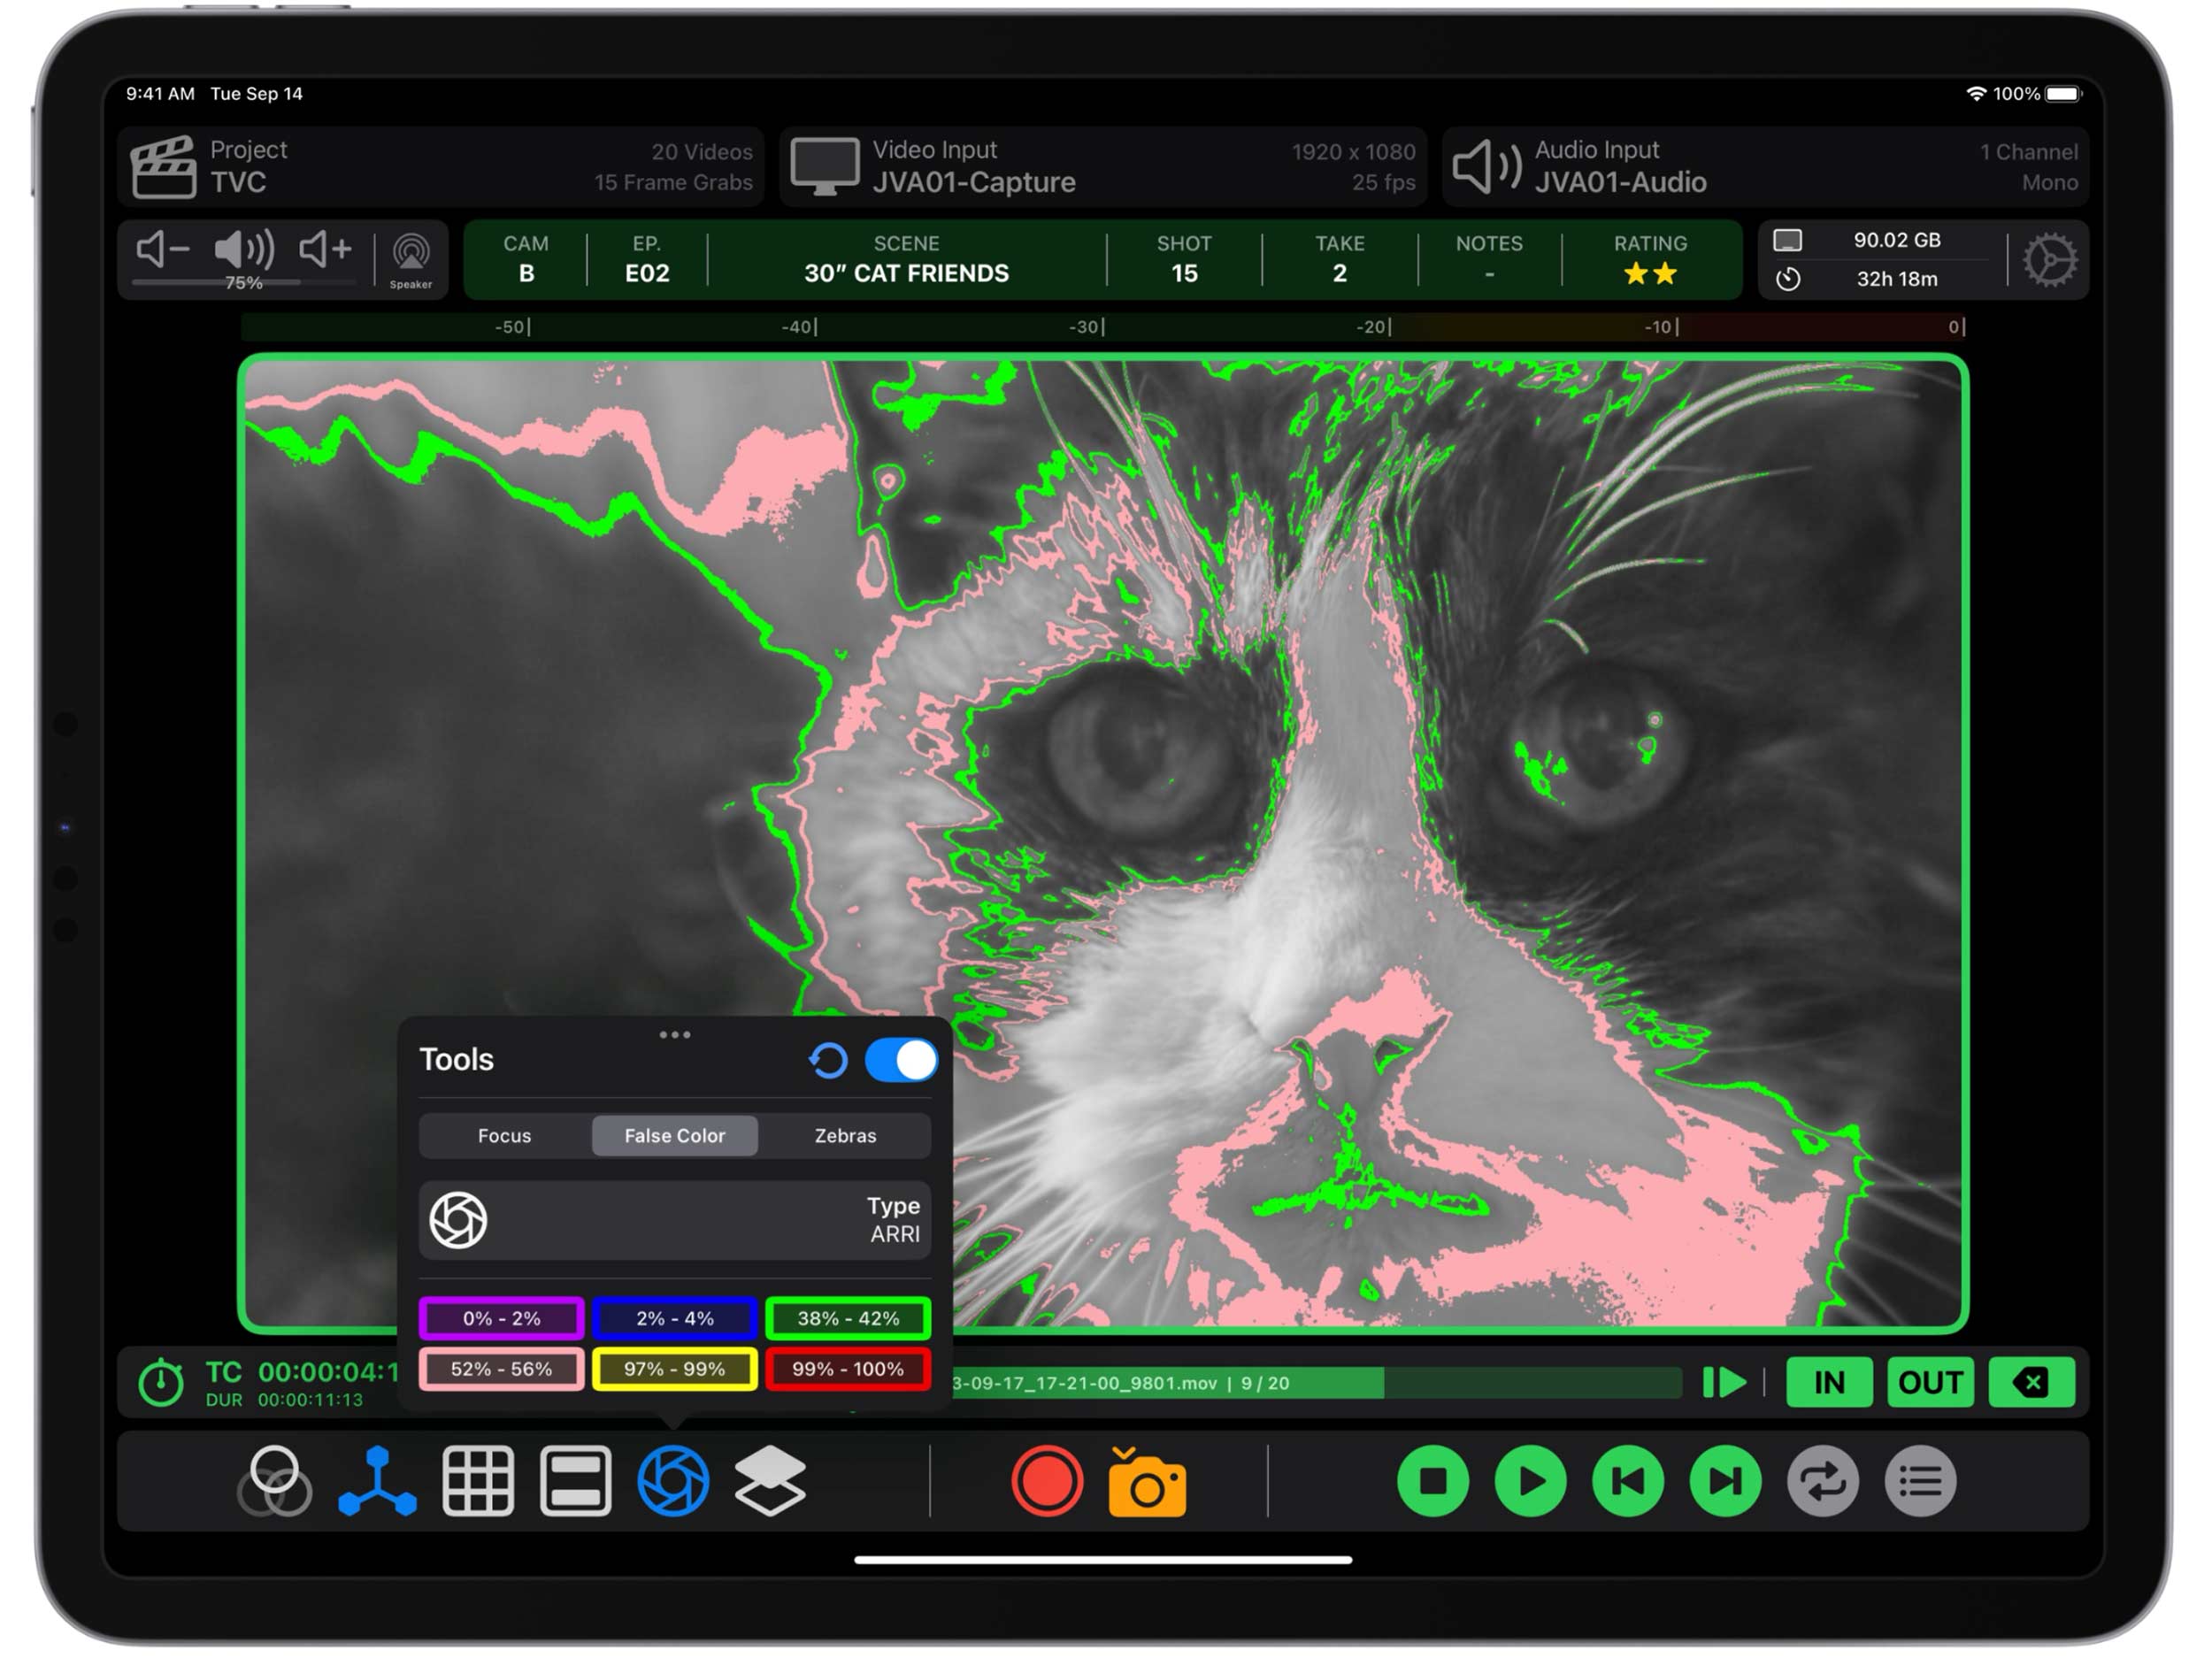Toggle the Tools on/off switch
Screen dimensions: 2212x1658
point(901,1060)
